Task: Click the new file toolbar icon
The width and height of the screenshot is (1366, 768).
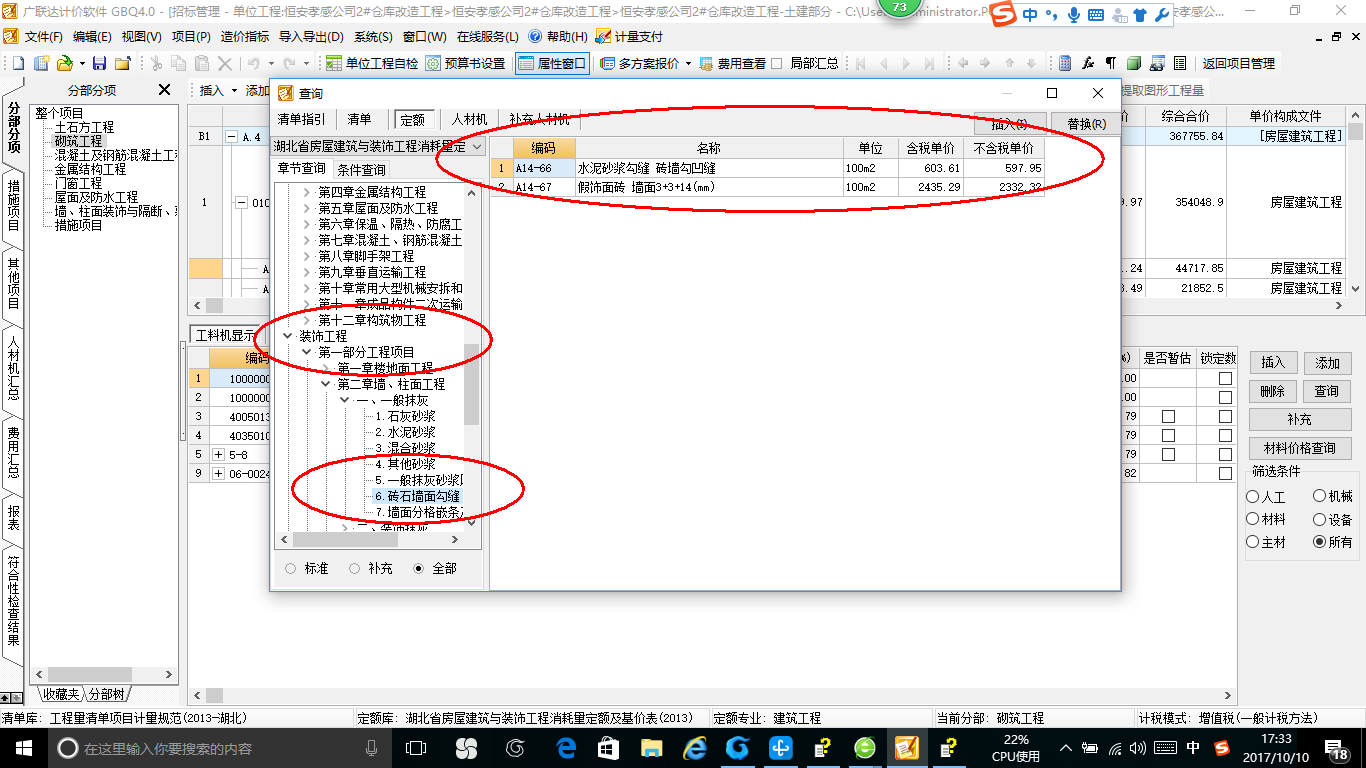Action: [19, 63]
